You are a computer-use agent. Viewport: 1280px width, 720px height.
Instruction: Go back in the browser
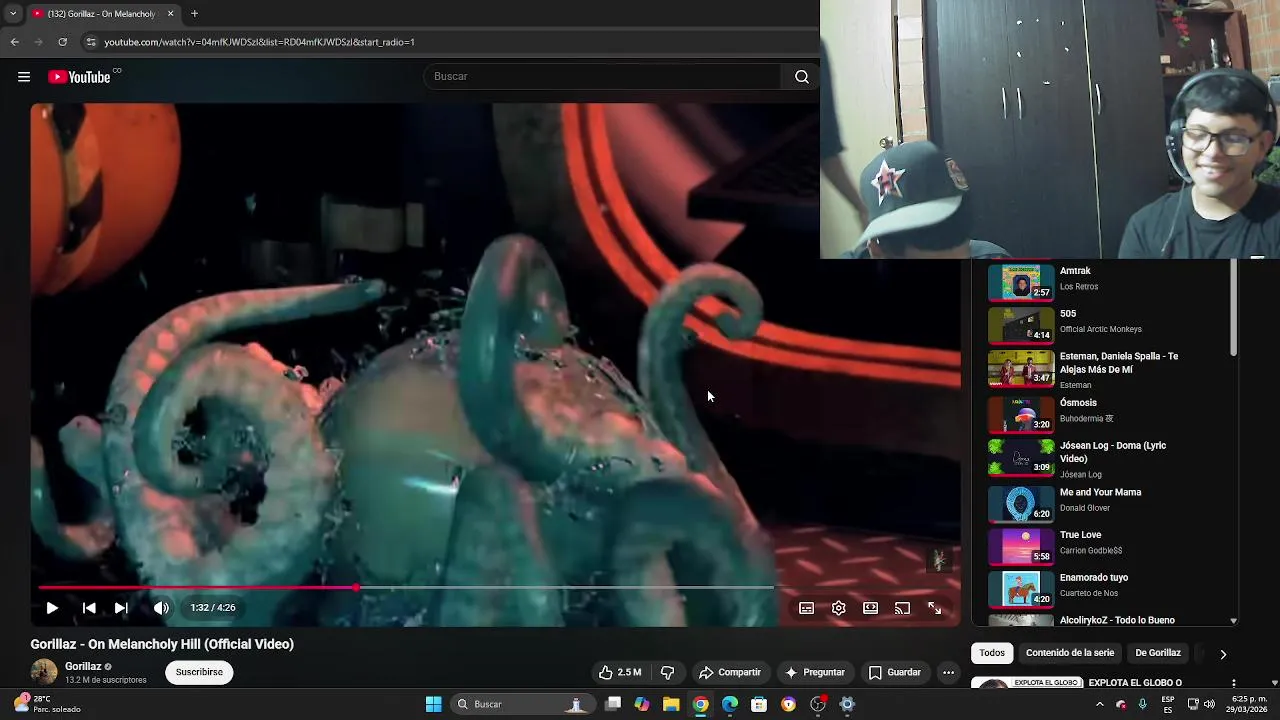(x=14, y=42)
